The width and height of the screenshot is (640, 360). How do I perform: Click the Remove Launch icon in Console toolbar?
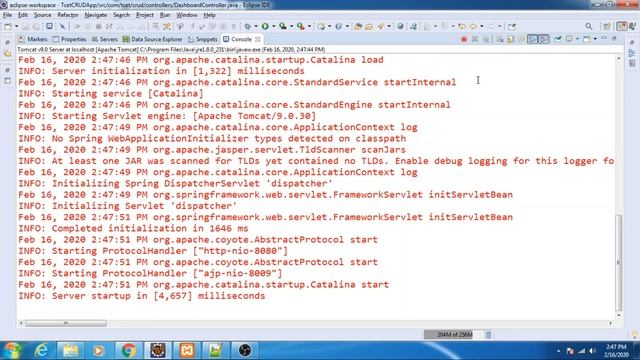[x=475, y=39]
